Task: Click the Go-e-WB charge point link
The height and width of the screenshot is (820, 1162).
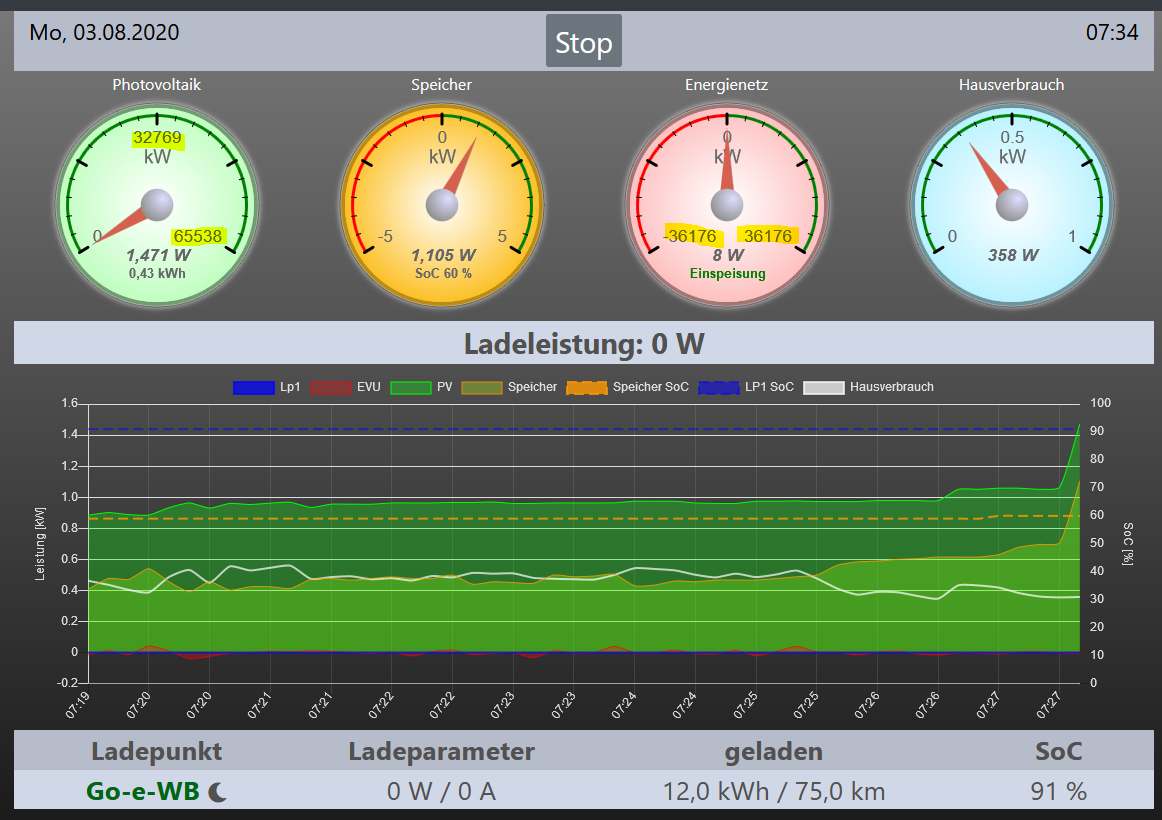Action: point(145,791)
